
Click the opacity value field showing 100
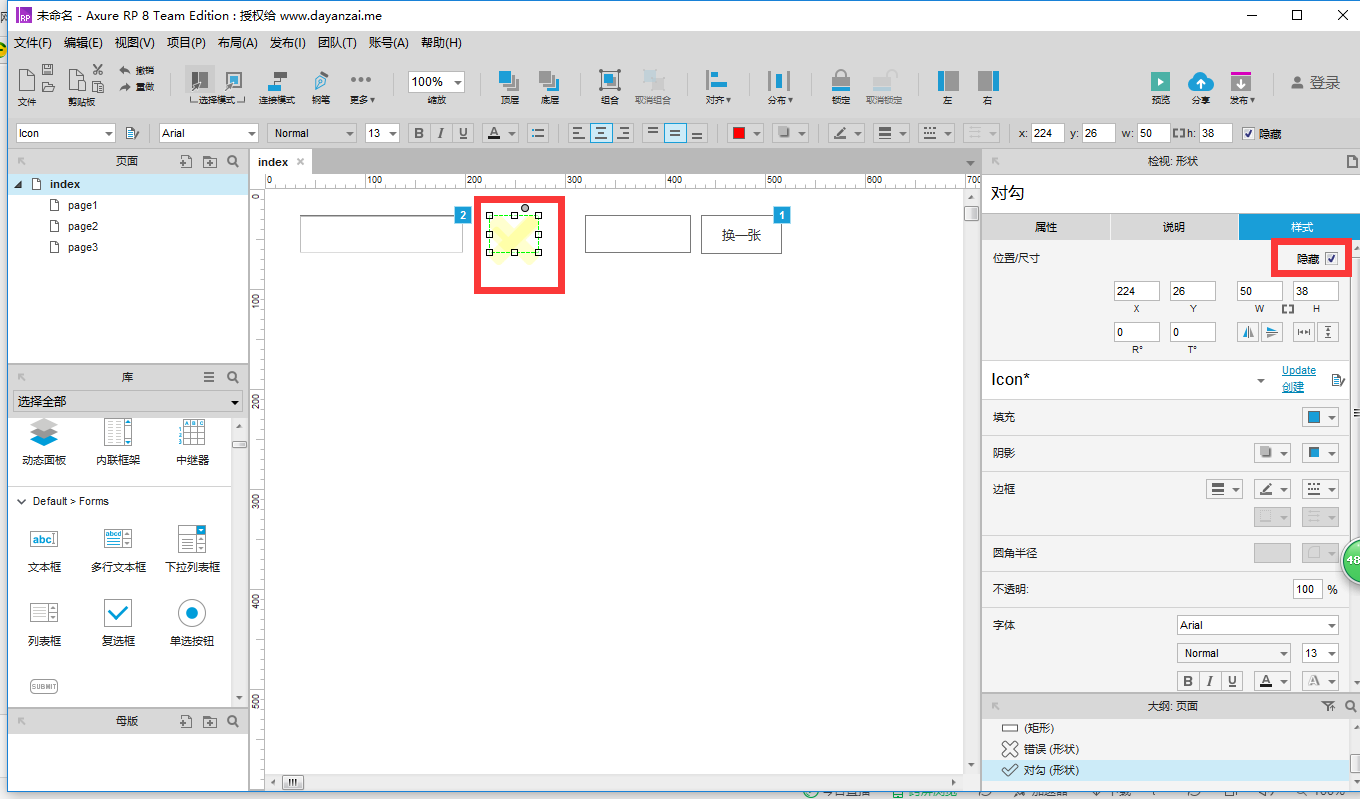coord(1307,589)
